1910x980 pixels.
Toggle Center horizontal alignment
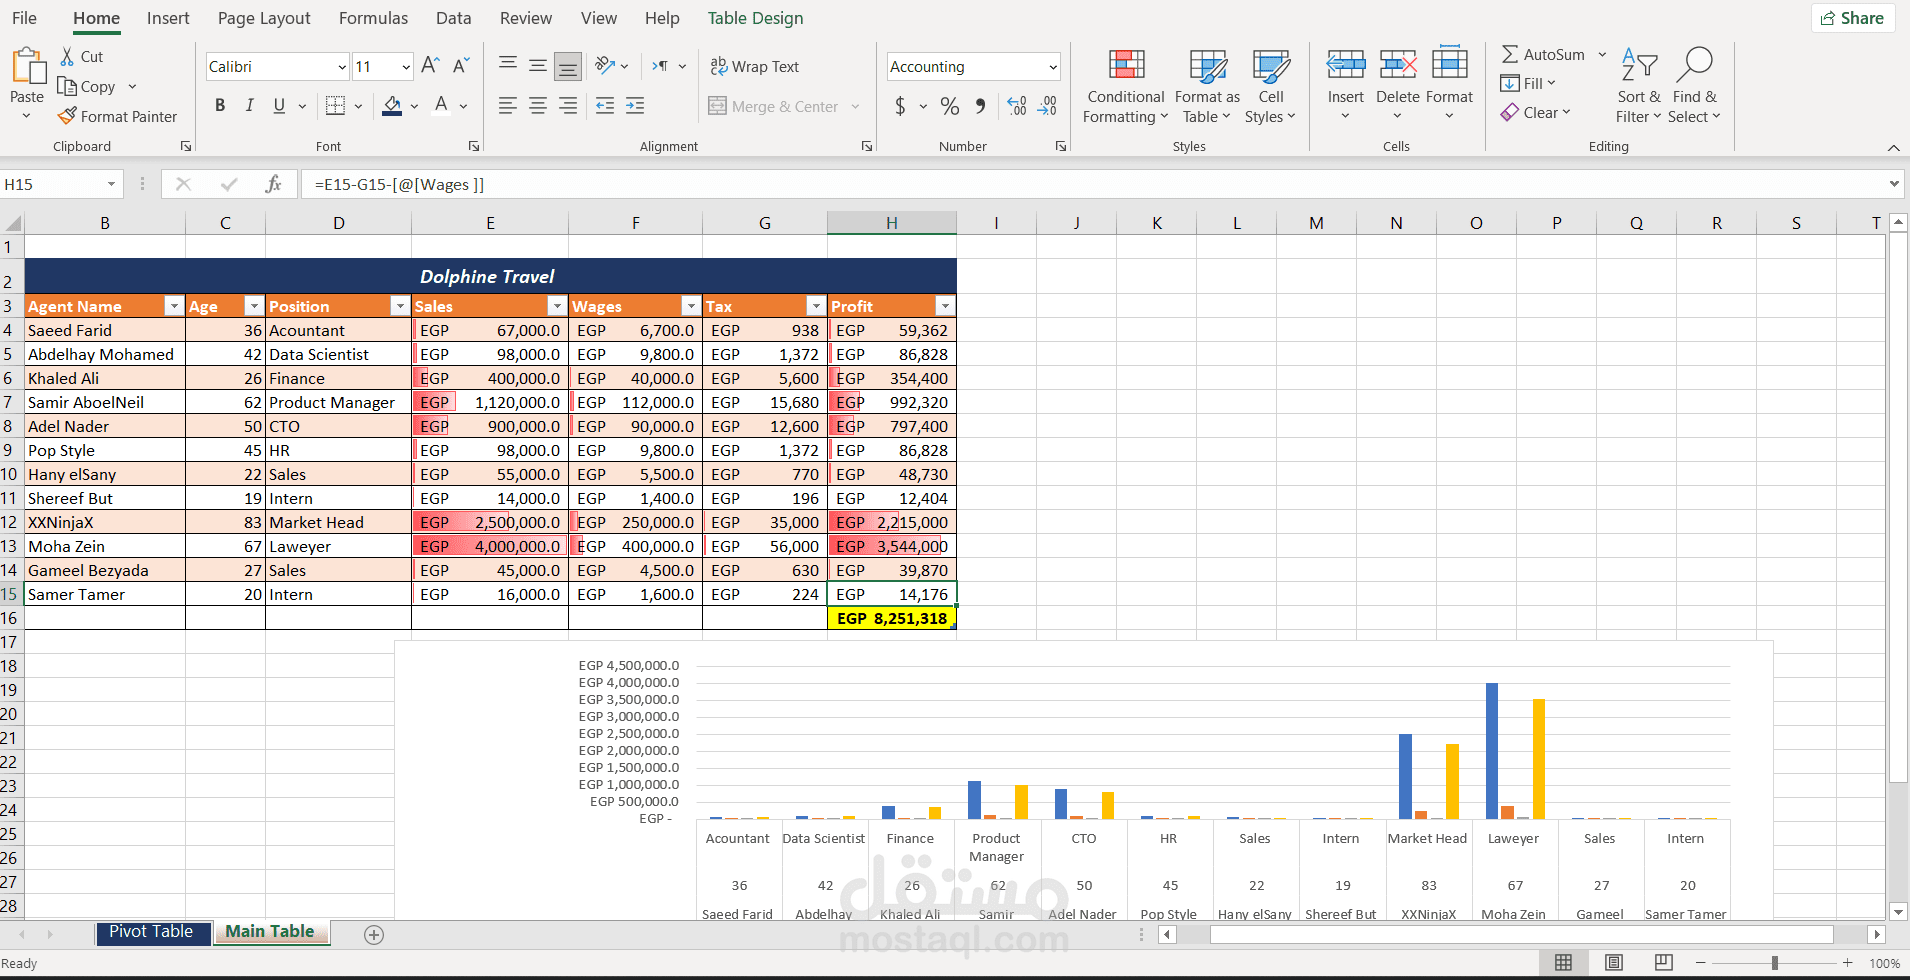[538, 106]
